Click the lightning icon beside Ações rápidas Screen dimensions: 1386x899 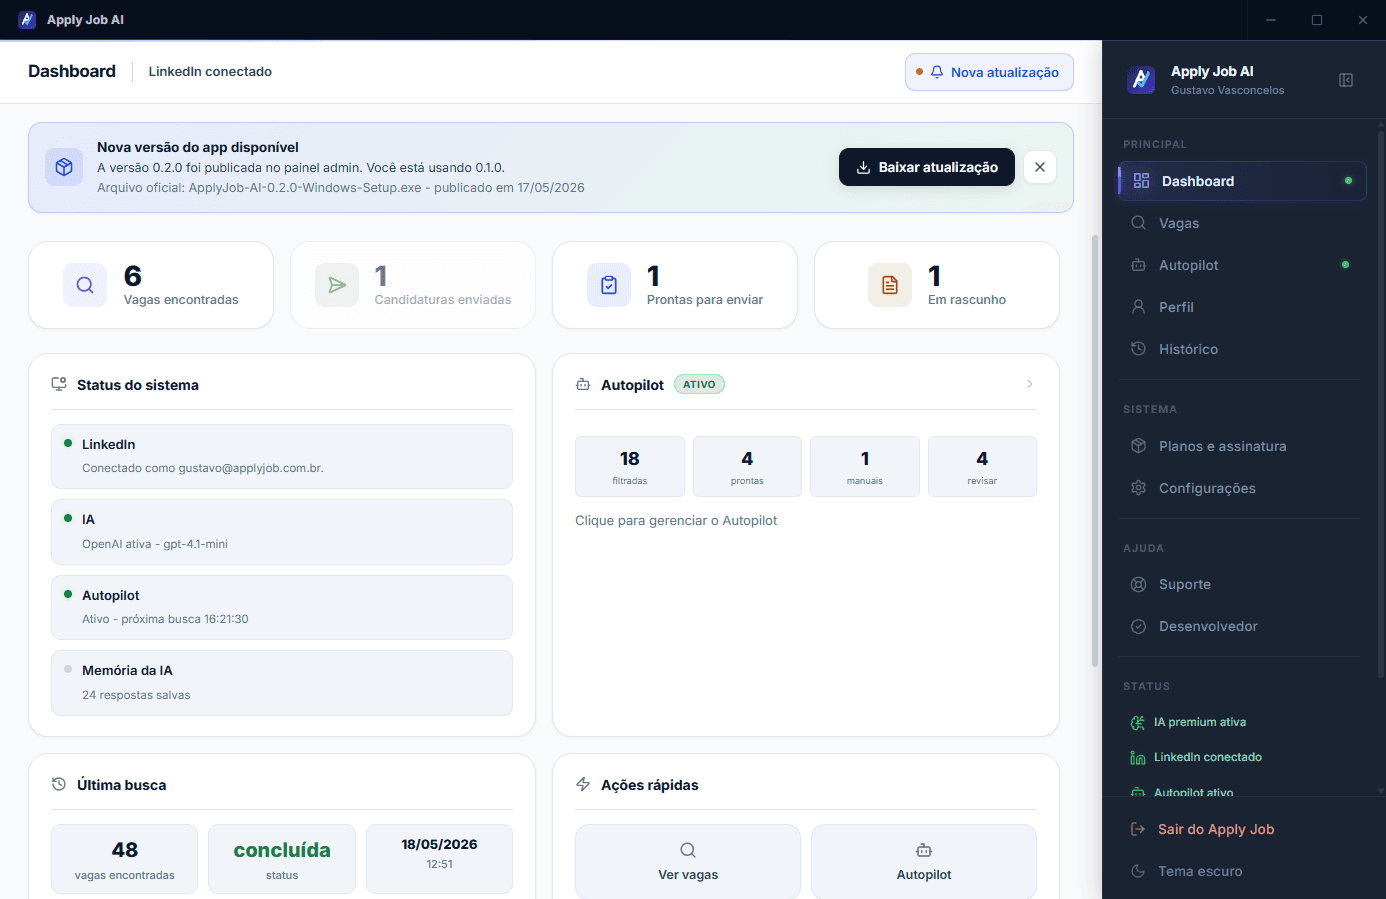[583, 784]
